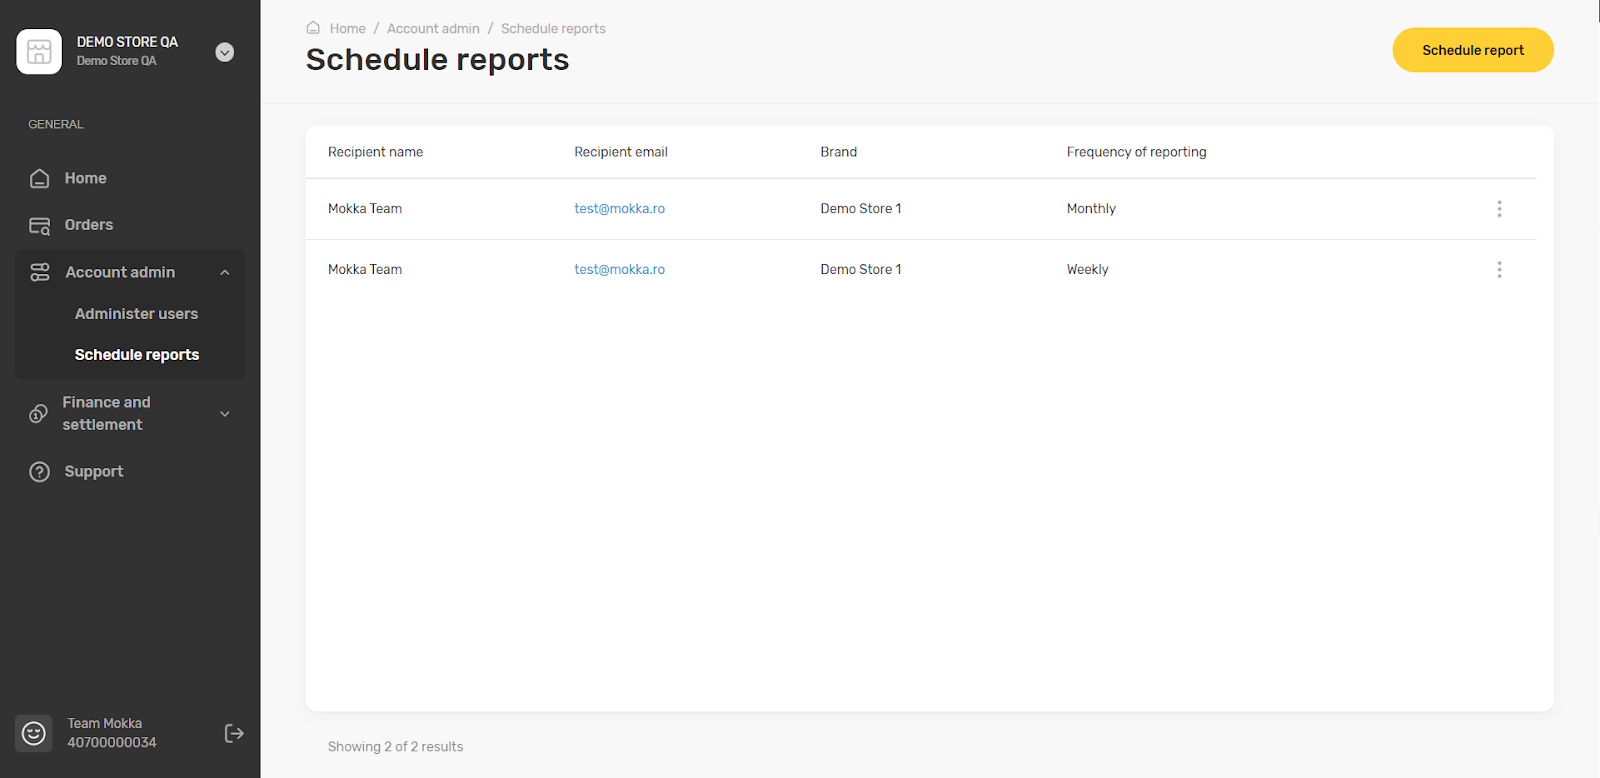This screenshot has width=1600, height=778.
Task: Click the Brand column header
Action: (x=838, y=152)
